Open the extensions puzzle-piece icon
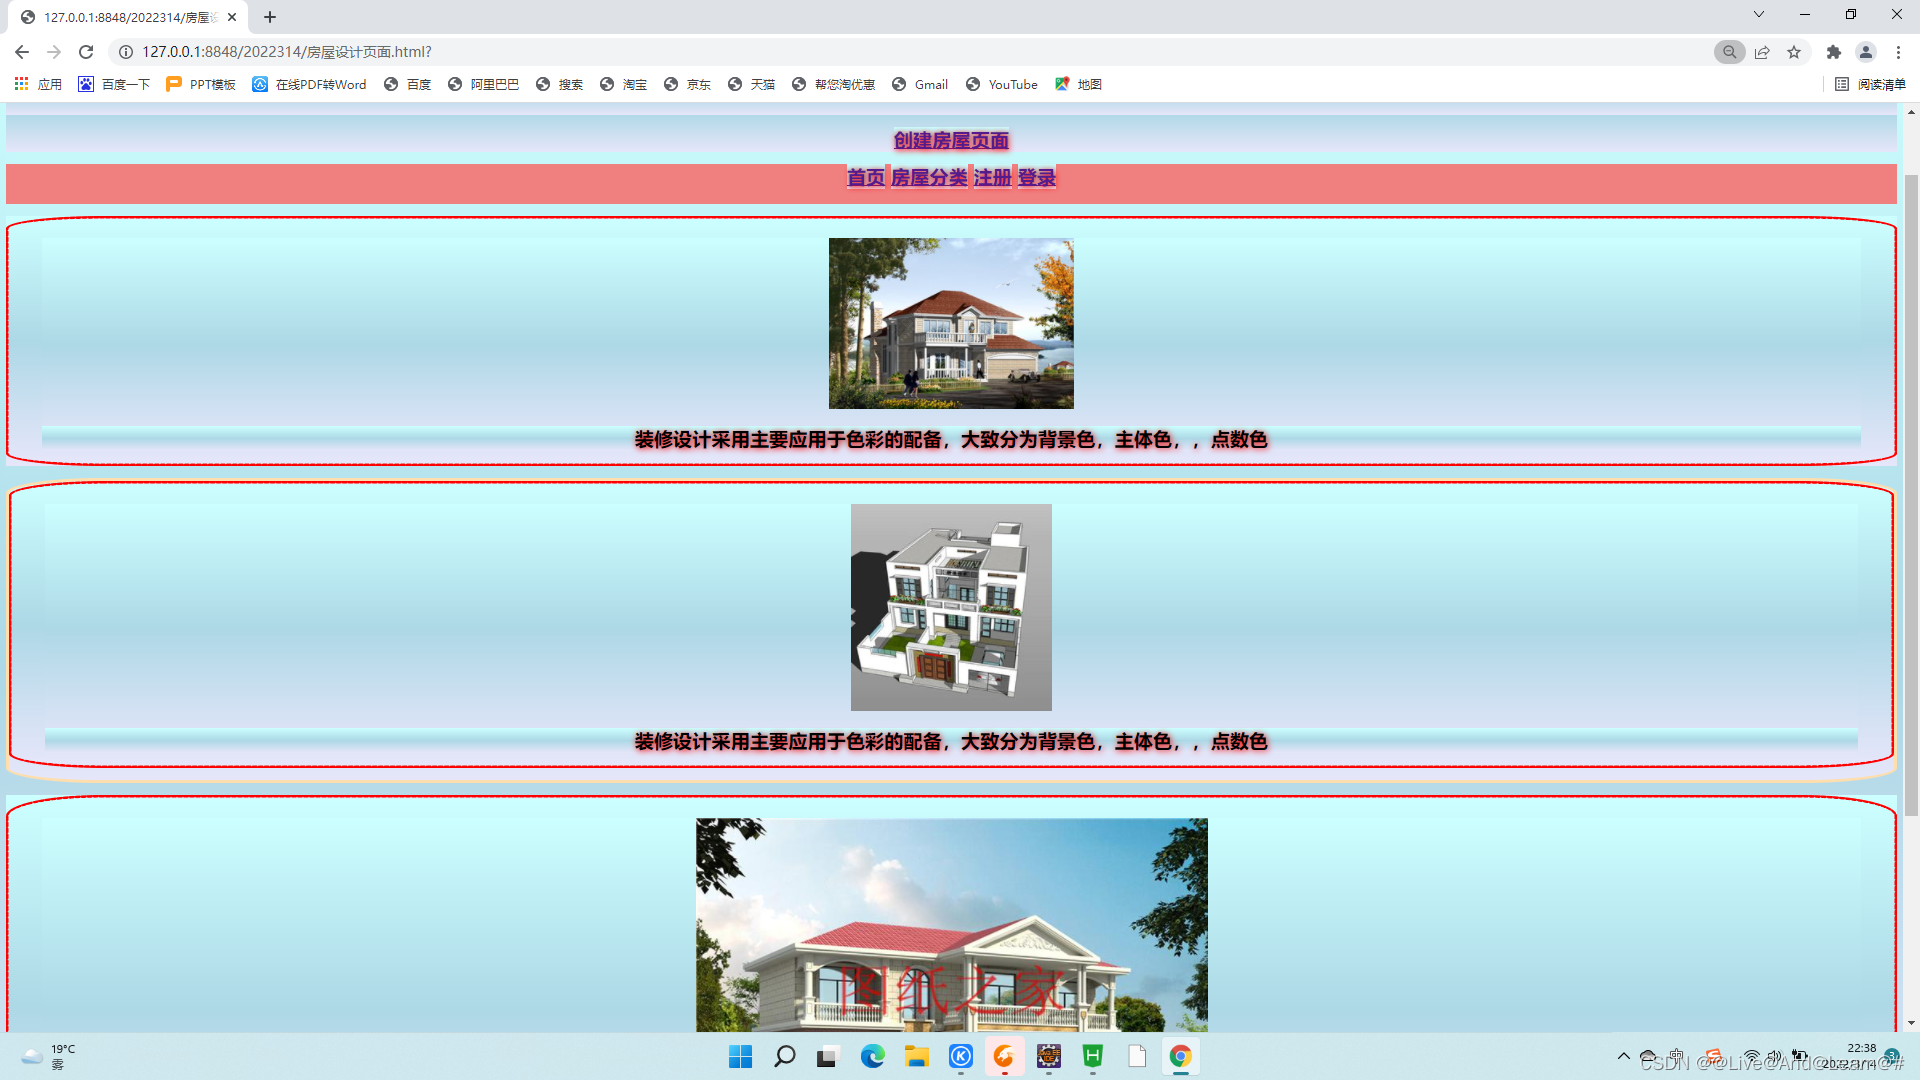This screenshot has width=1920, height=1080. pyautogui.click(x=1835, y=52)
